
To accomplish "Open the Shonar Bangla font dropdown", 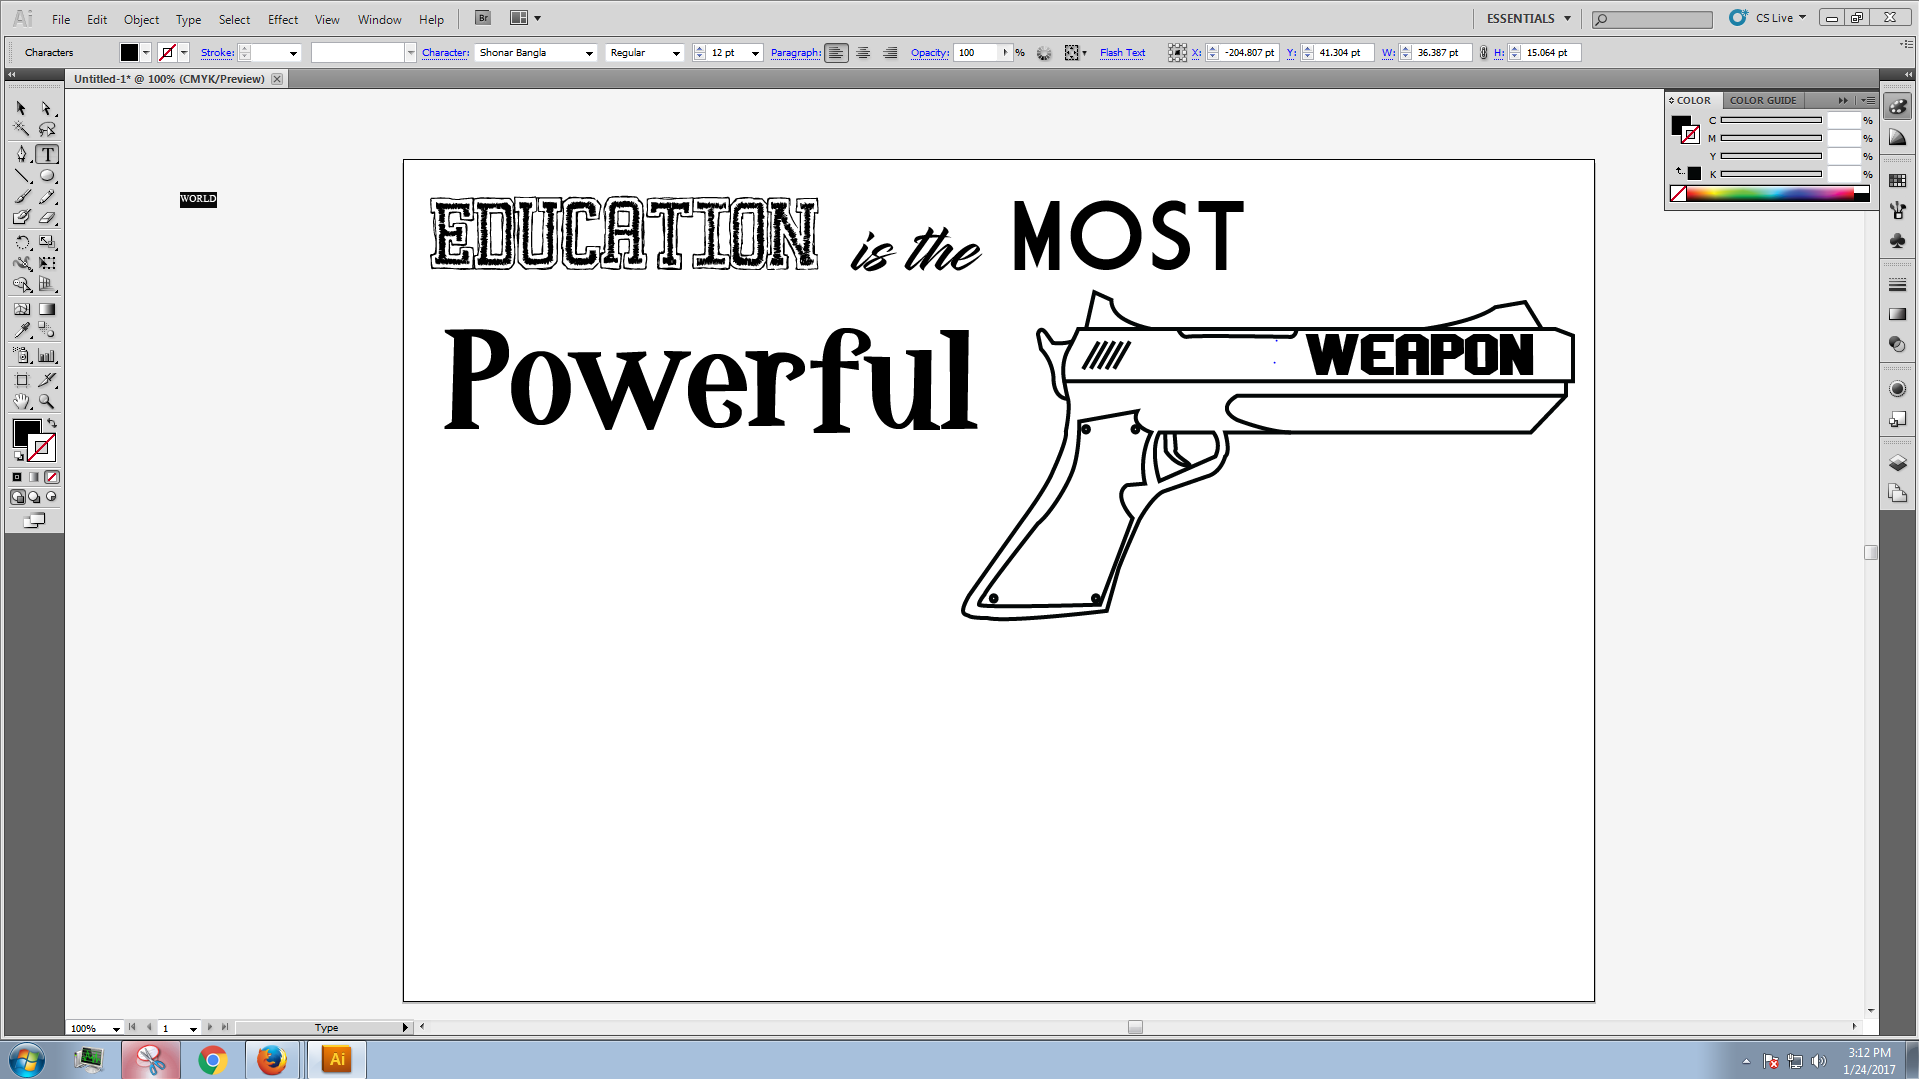I will click(589, 53).
